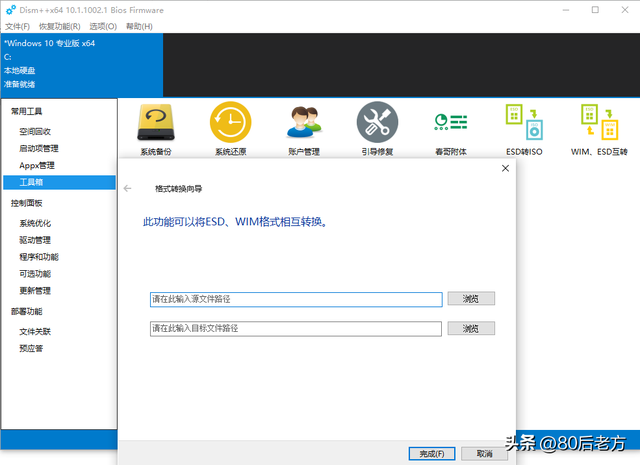This screenshot has height=465, width=640.
Task: Select 空间回收 in the sidebar
Action: [x=35, y=131]
